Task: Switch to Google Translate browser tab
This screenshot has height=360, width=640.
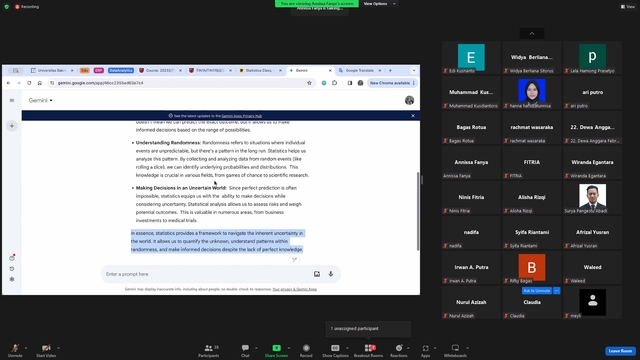Action: (x=360, y=71)
